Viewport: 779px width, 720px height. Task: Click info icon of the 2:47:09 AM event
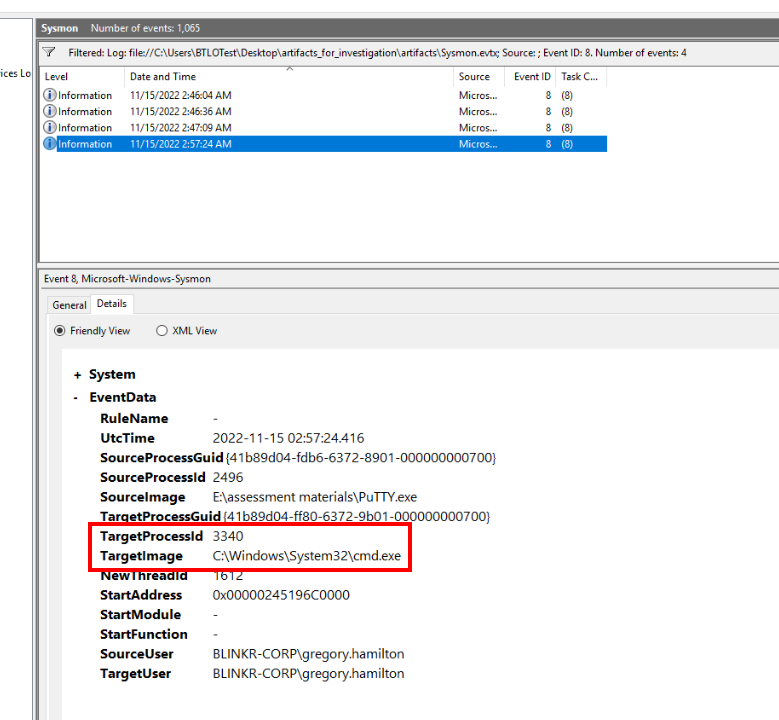(50, 128)
